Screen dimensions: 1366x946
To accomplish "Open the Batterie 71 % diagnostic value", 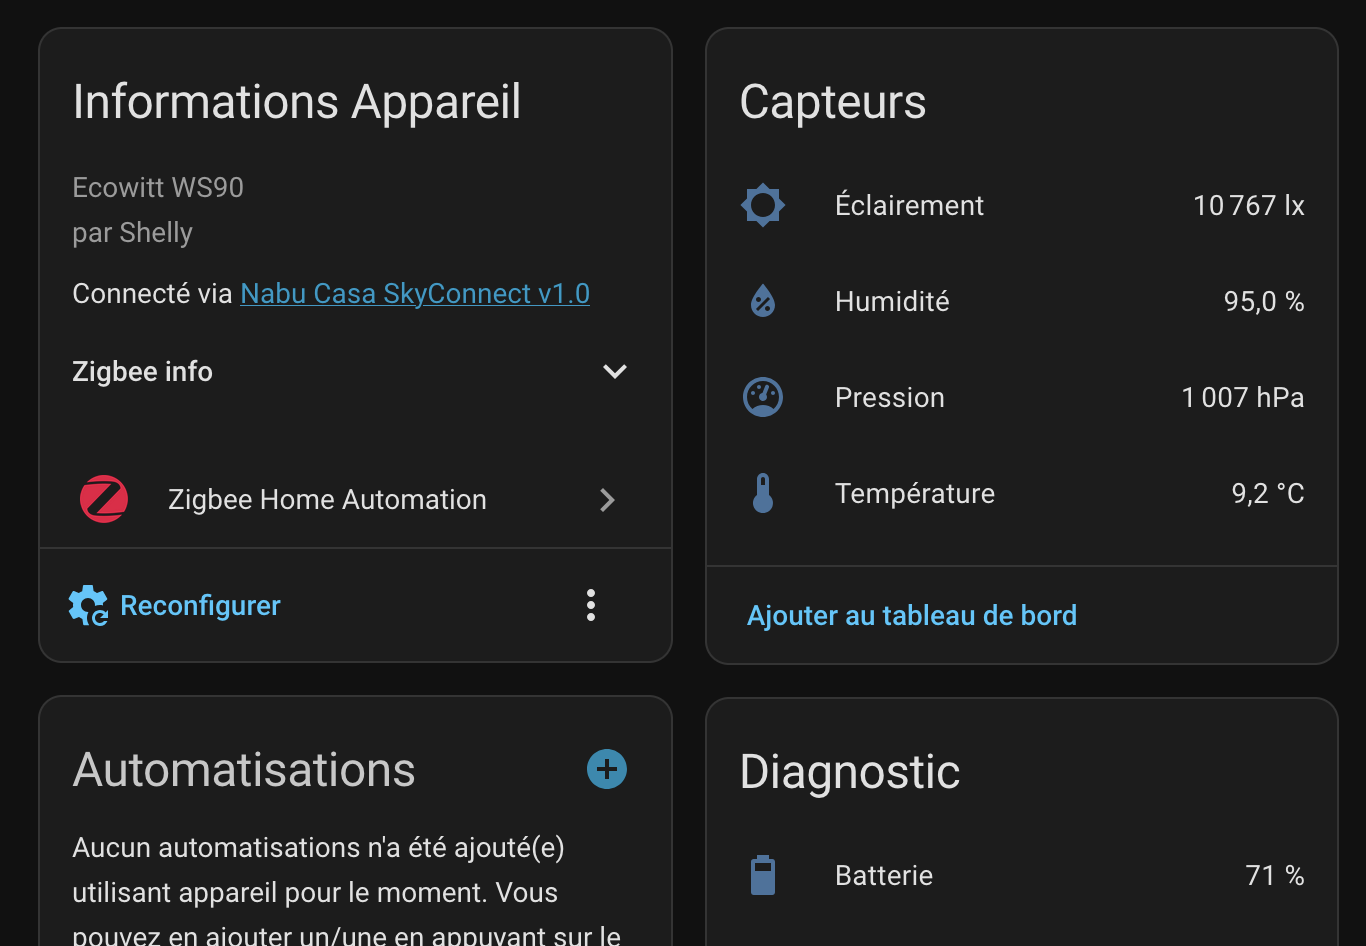I will tap(1274, 875).
